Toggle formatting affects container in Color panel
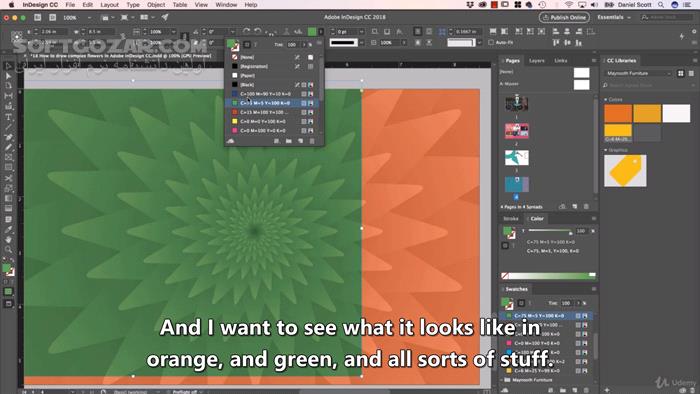 coord(505,245)
